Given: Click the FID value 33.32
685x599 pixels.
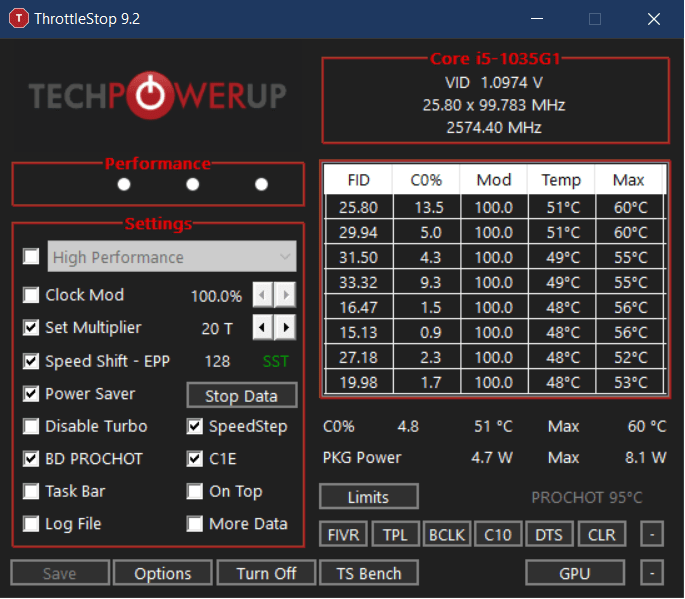Looking at the screenshot, I should coord(358,282).
